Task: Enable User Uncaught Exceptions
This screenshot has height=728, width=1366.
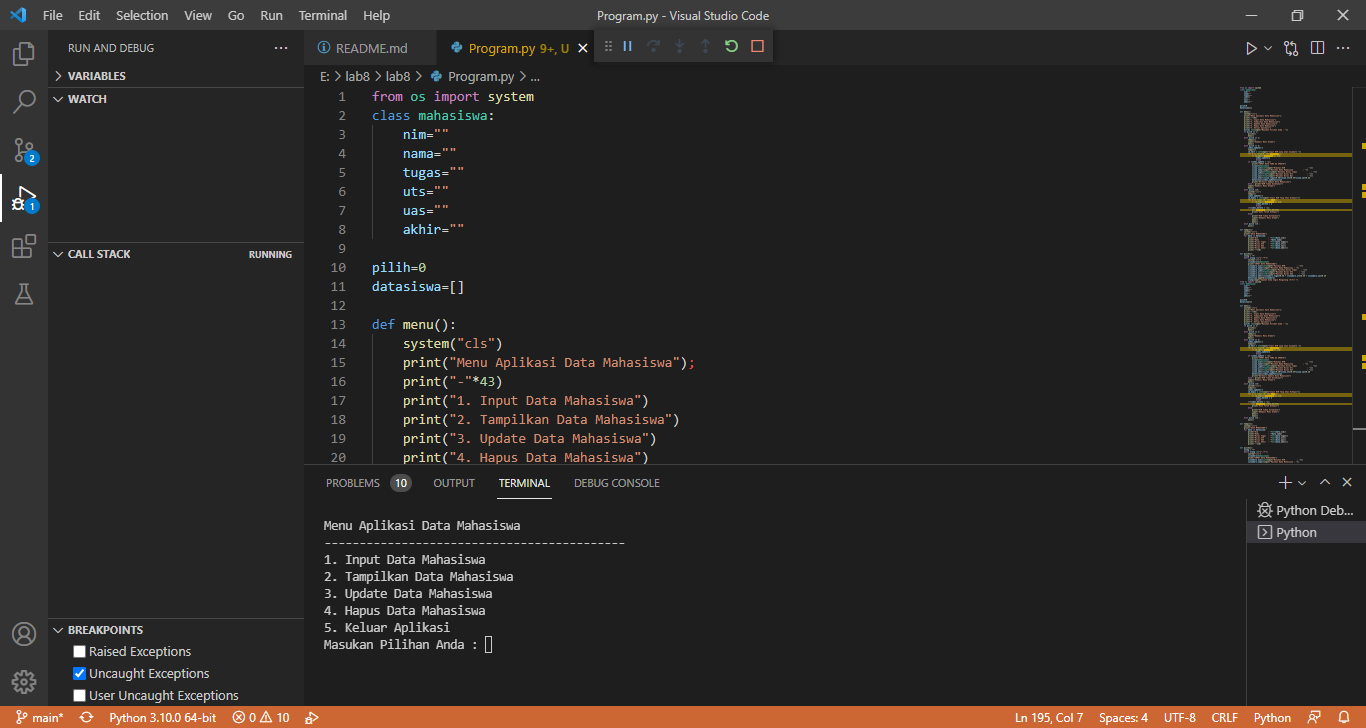Action: tap(77, 695)
